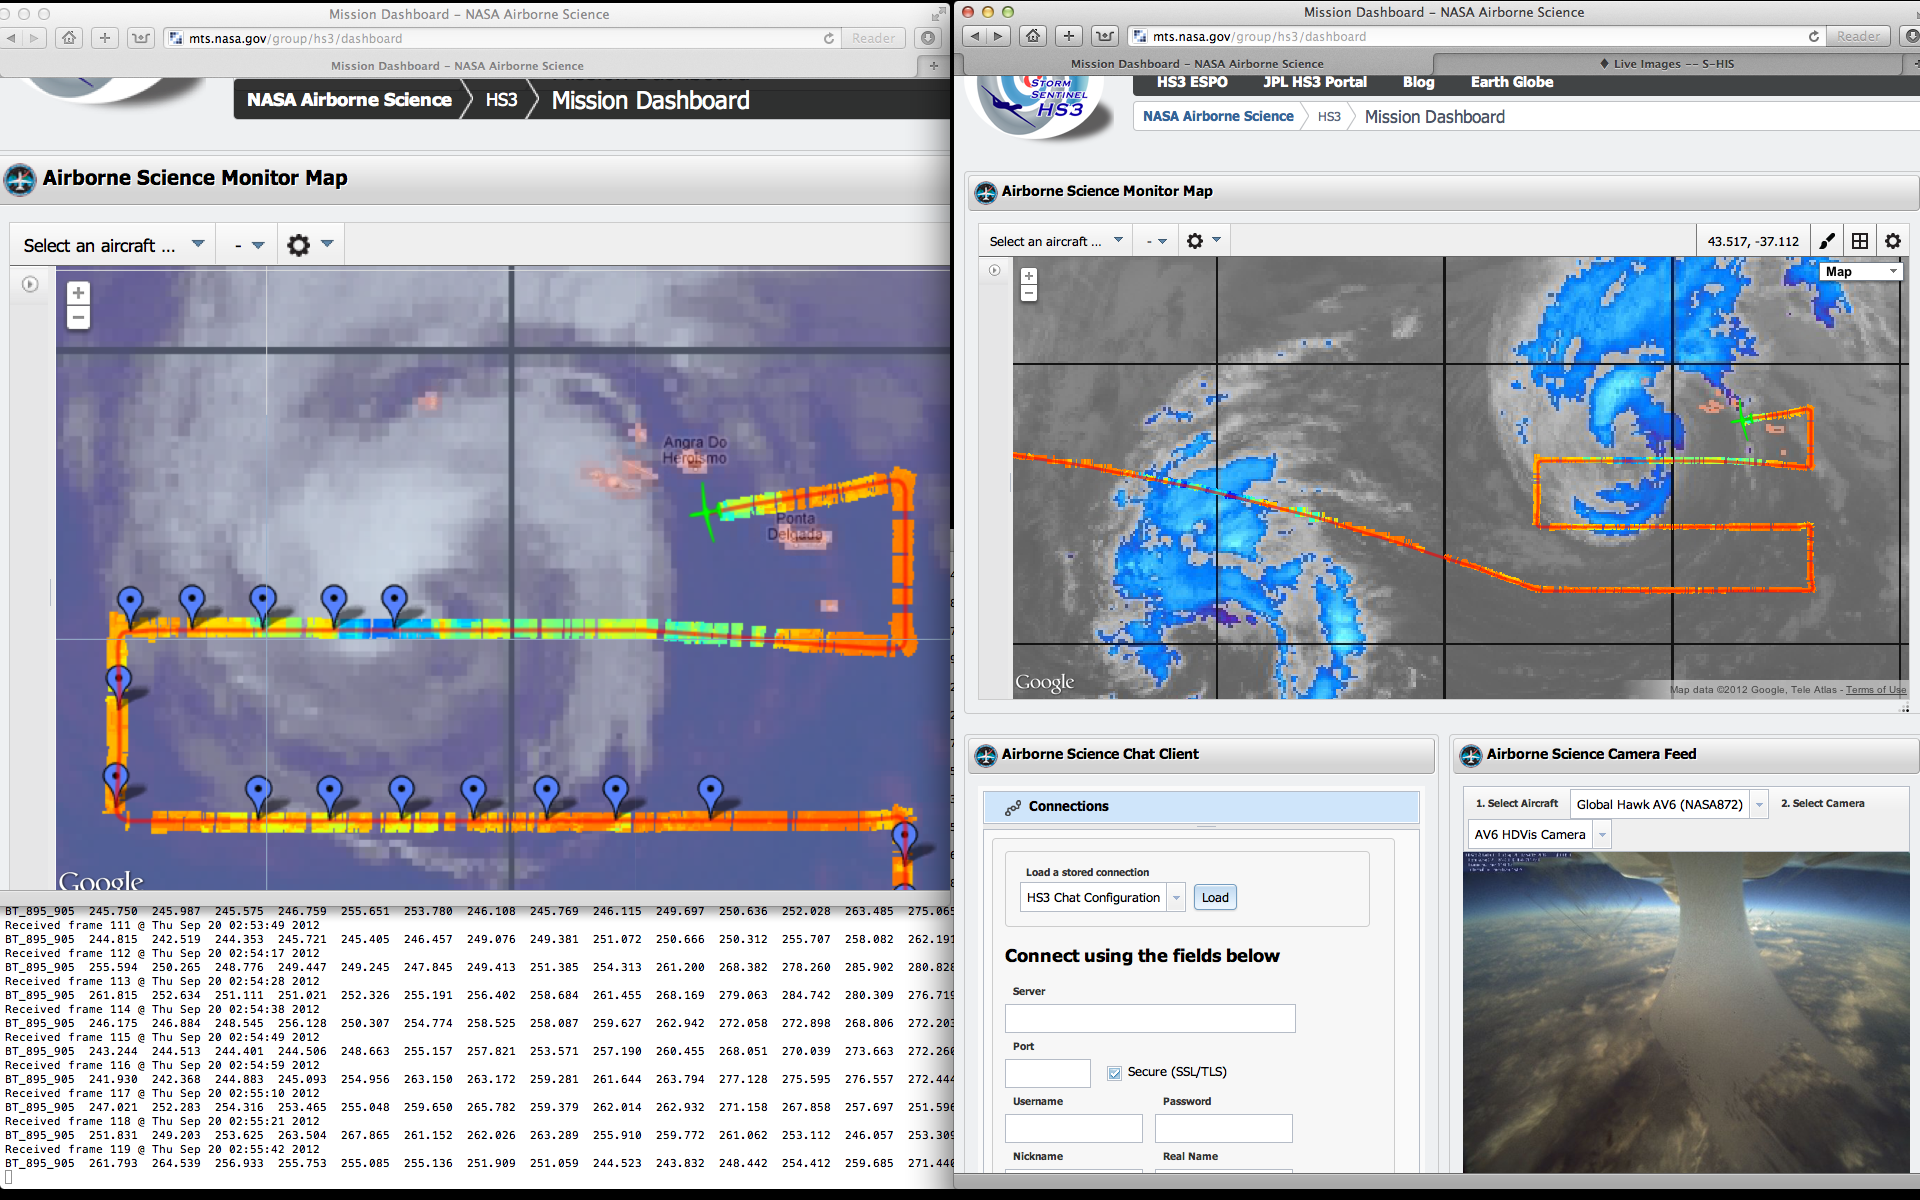
Task: Click the reload icon in right address bar
Action: coord(1814,36)
